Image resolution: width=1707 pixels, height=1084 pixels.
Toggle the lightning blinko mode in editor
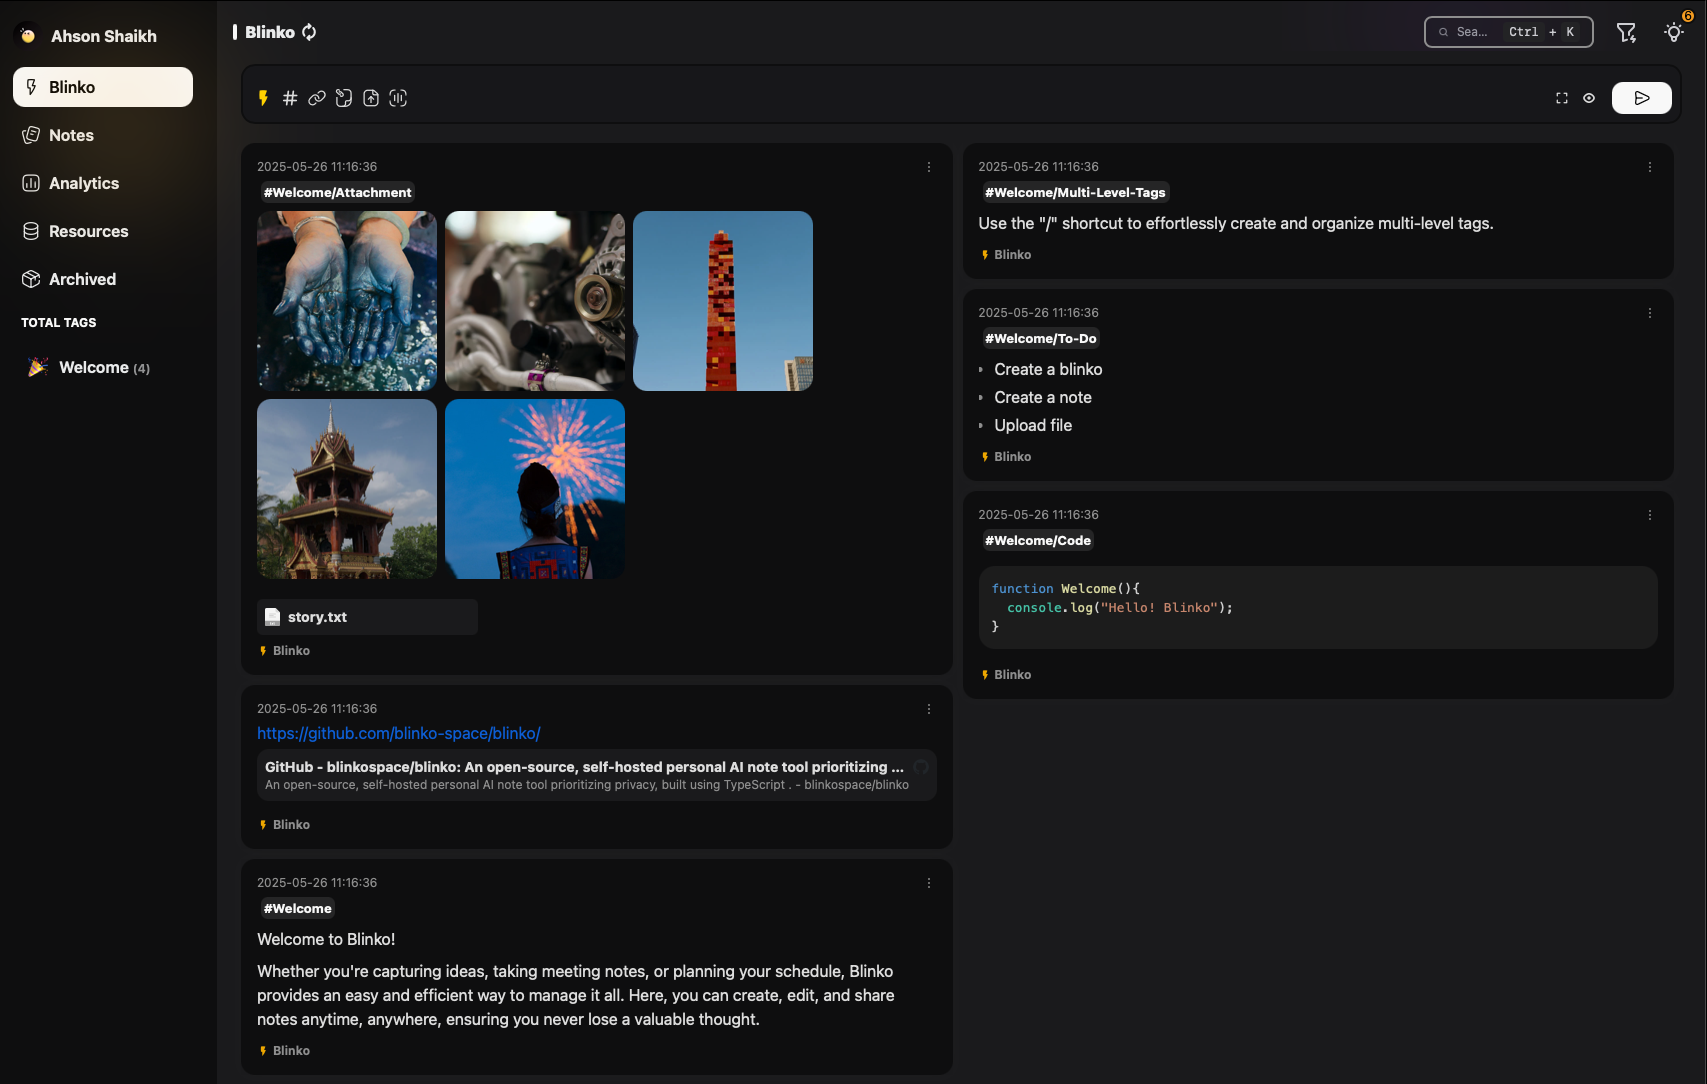tap(263, 98)
